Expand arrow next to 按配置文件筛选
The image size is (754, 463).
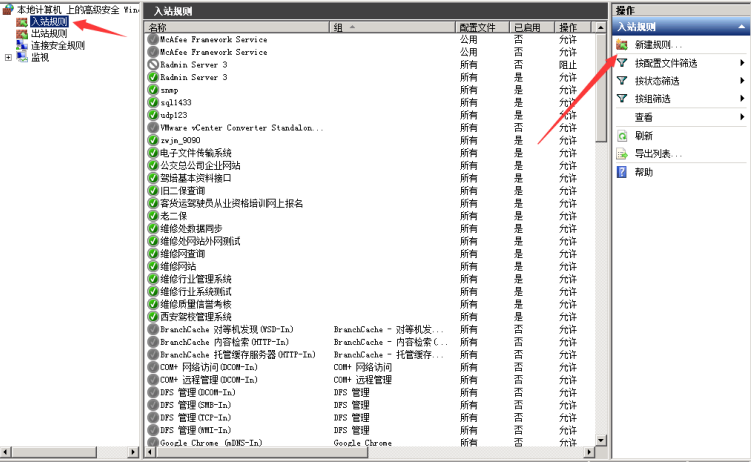742,63
